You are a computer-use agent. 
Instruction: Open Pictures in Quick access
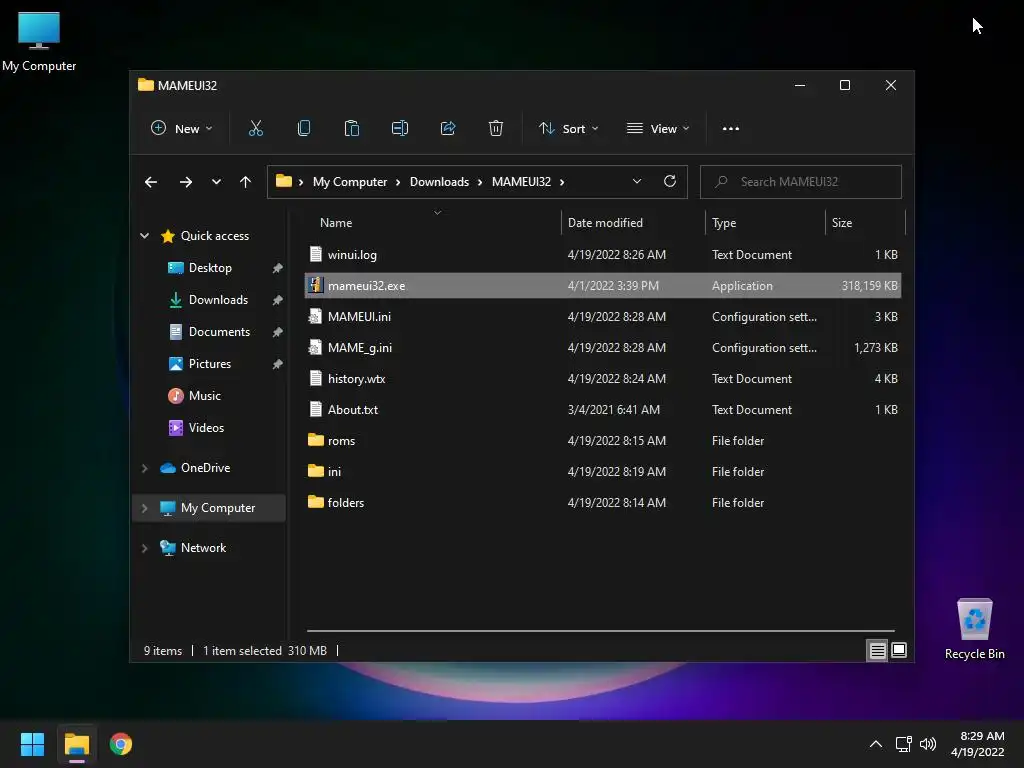click(x=210, y=364)
